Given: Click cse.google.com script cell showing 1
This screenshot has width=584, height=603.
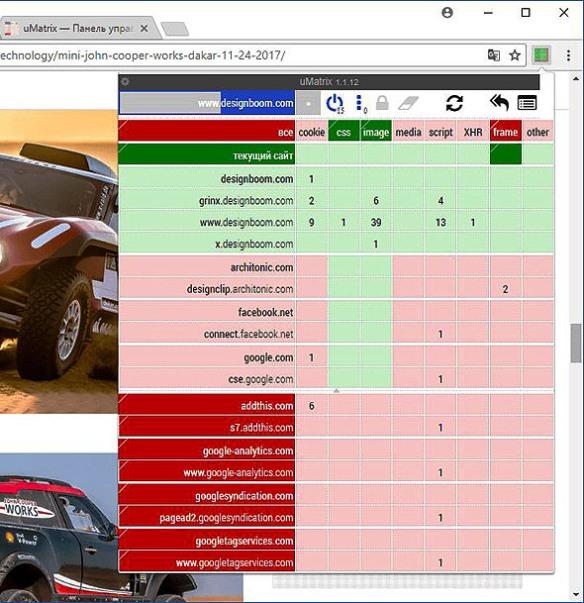Looking at the screenshot, I should [x=441, y=379].
